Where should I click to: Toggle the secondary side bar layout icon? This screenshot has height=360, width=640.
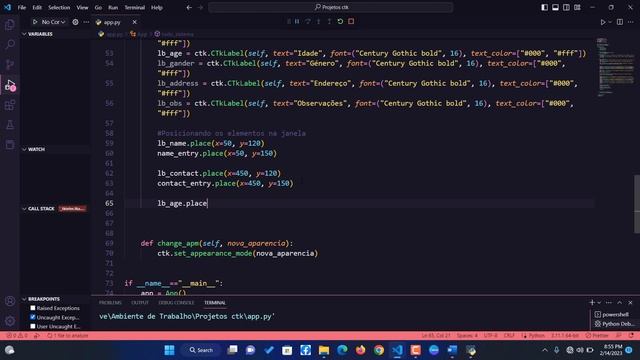[x=566, y=7]
